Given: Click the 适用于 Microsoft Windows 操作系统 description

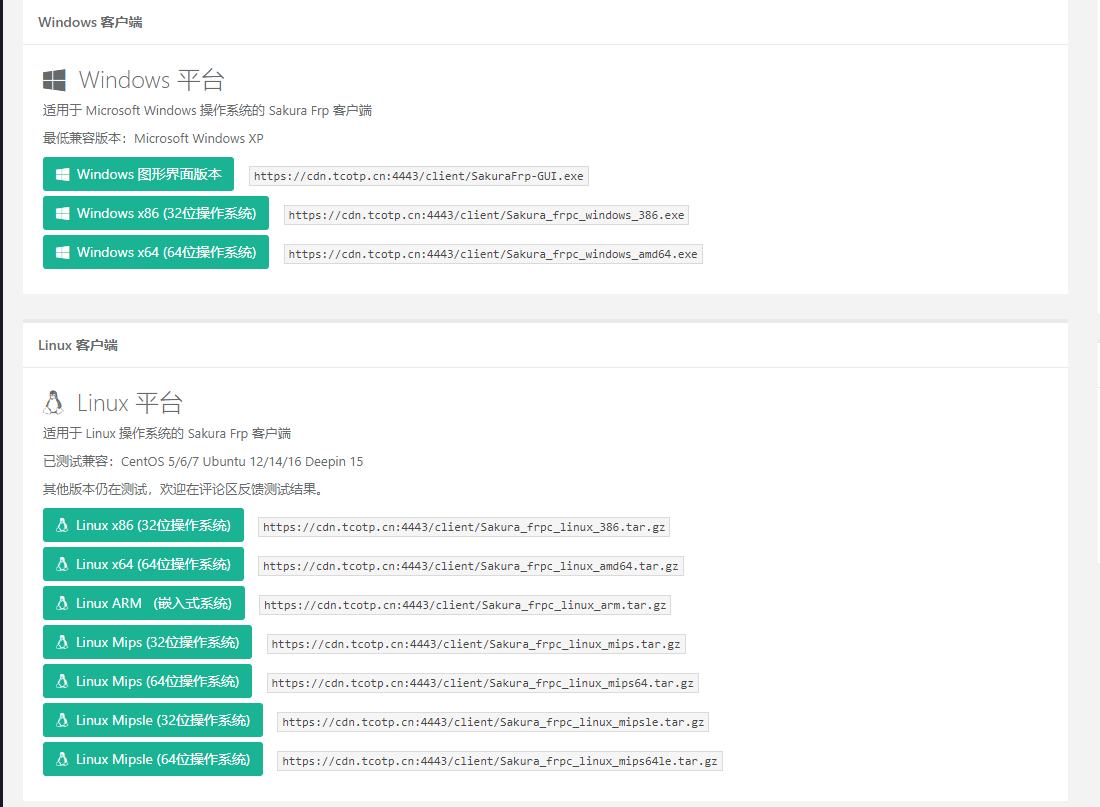Looking at the screenshot, I should [x=207, y=110].
